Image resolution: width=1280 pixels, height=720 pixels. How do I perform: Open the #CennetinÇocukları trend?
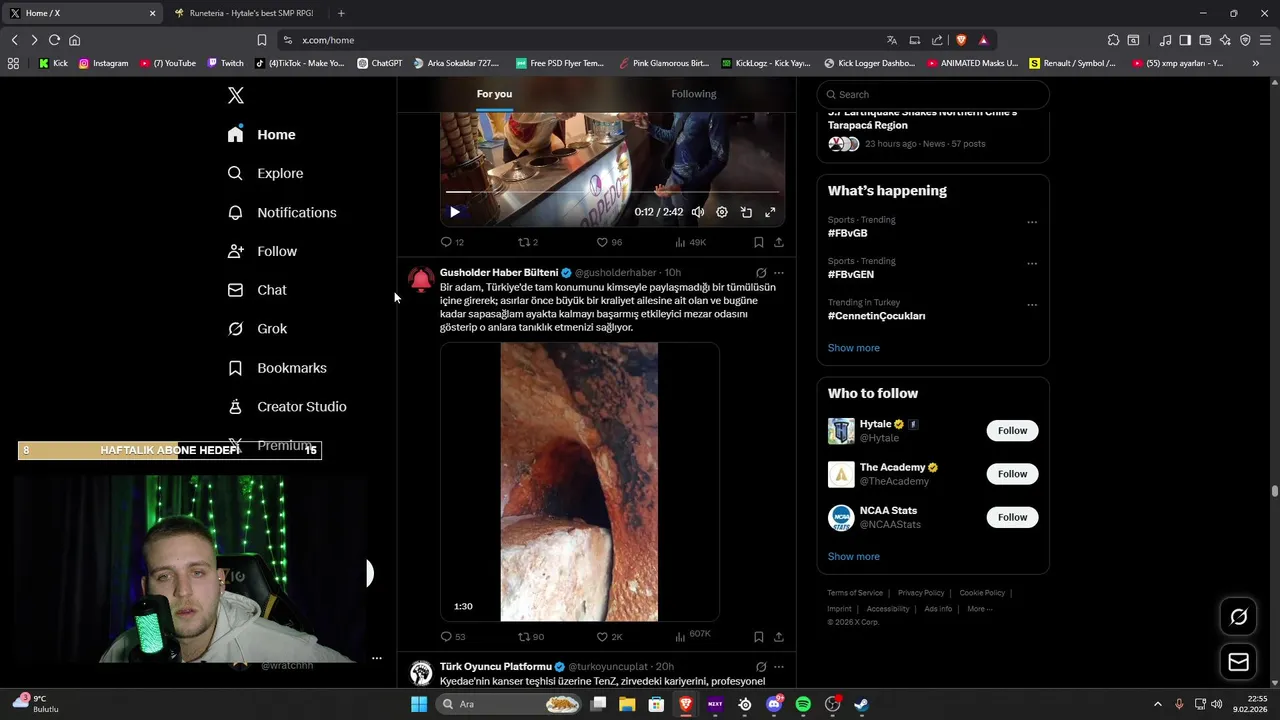tap(876, 316)
